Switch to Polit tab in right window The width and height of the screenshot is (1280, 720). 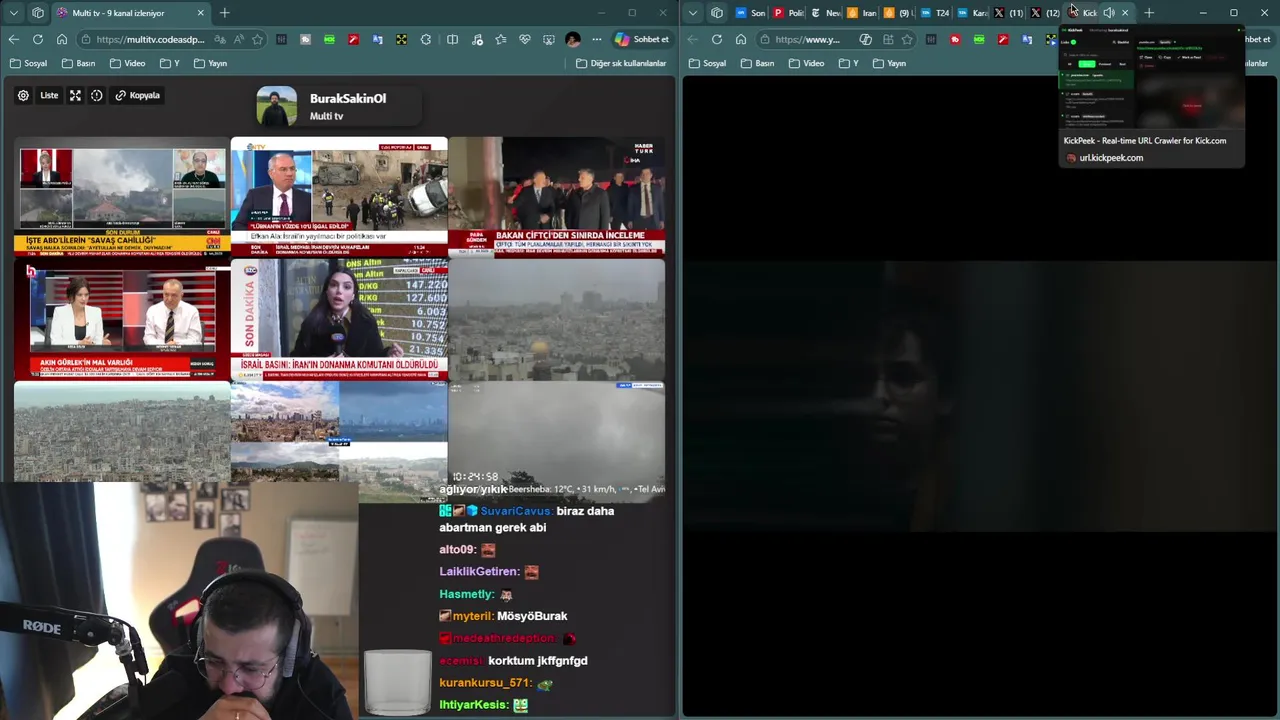click(788, 13)
